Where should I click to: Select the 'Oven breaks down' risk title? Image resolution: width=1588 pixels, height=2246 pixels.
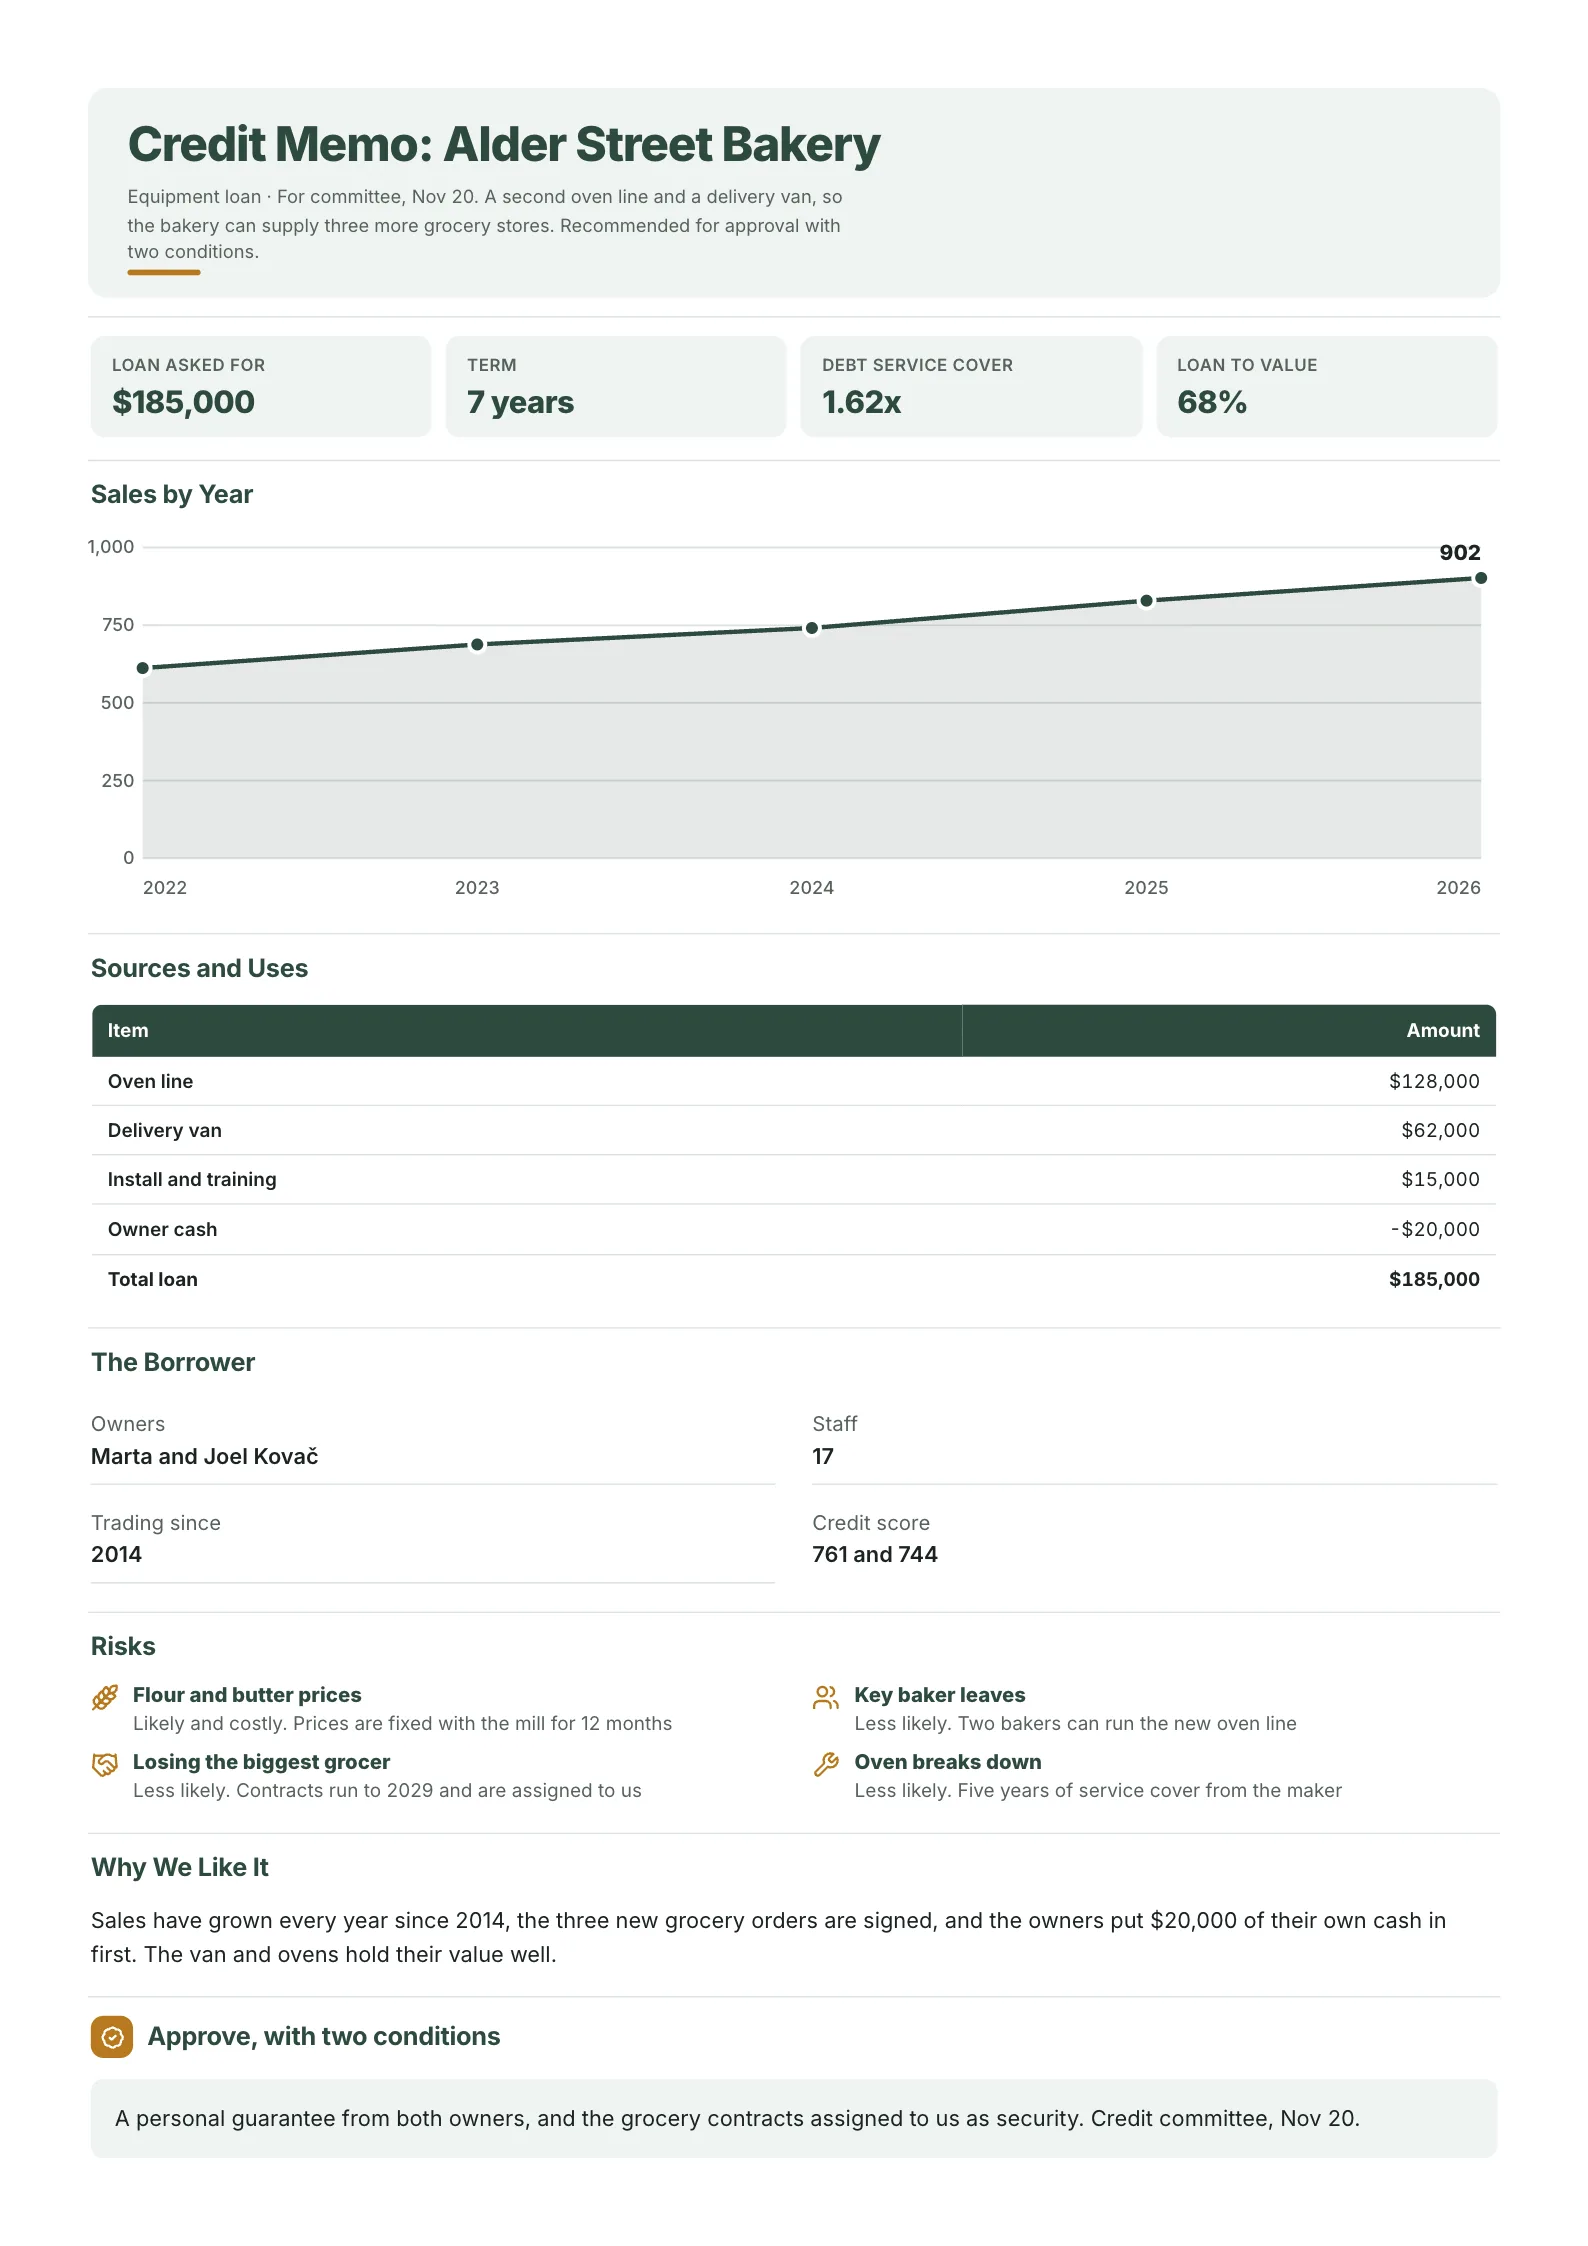click(x=948, y=1762)
